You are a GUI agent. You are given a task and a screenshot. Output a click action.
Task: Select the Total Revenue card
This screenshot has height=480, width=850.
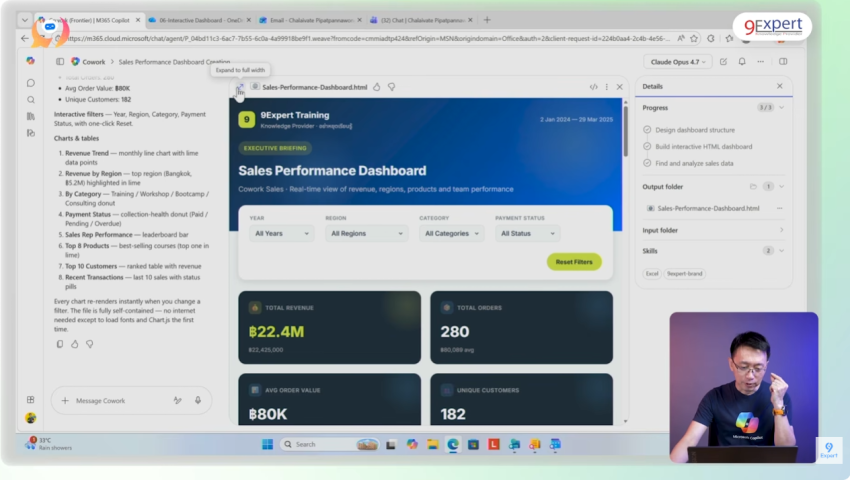click(330, 328)
